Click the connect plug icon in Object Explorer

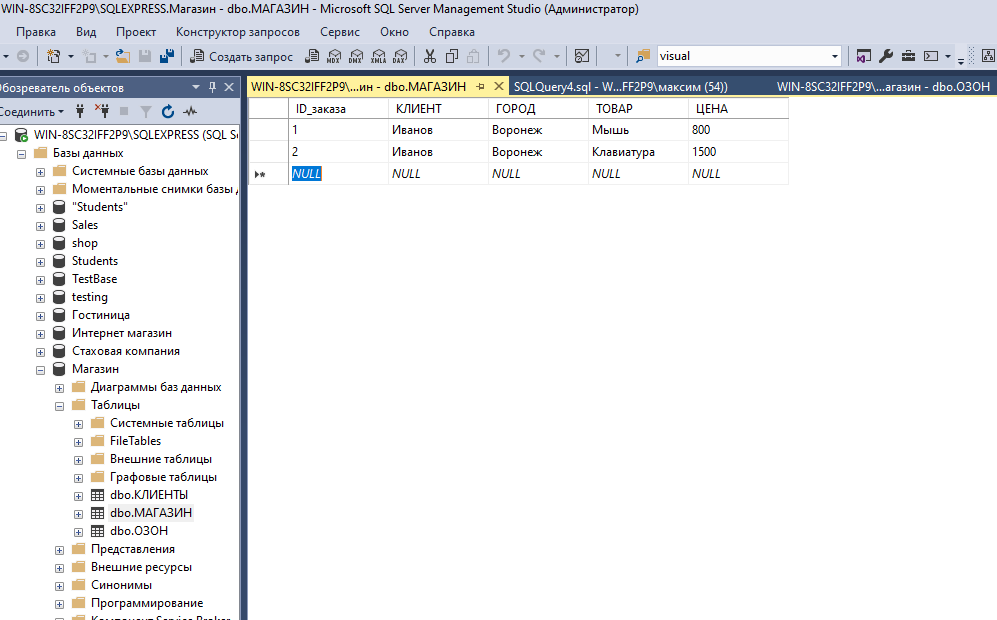(x=80, y=112)
